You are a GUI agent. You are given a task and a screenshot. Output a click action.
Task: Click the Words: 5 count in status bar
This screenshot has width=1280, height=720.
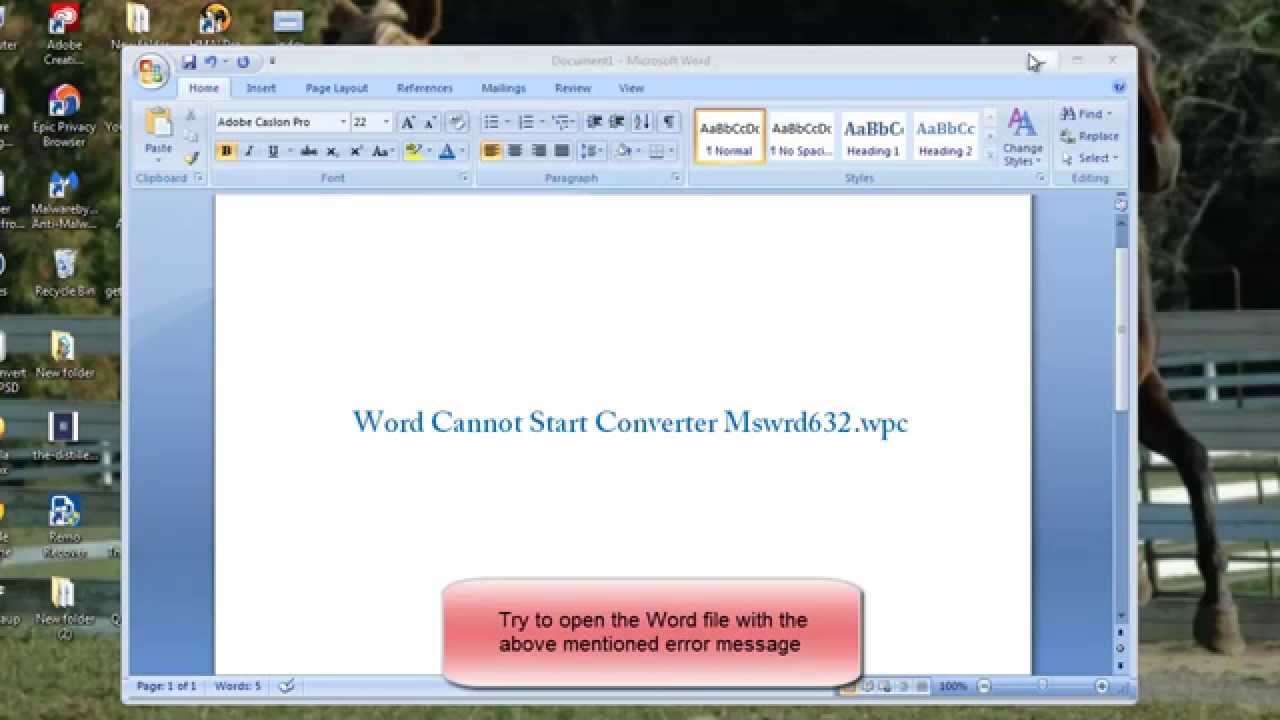coord(238,686)
